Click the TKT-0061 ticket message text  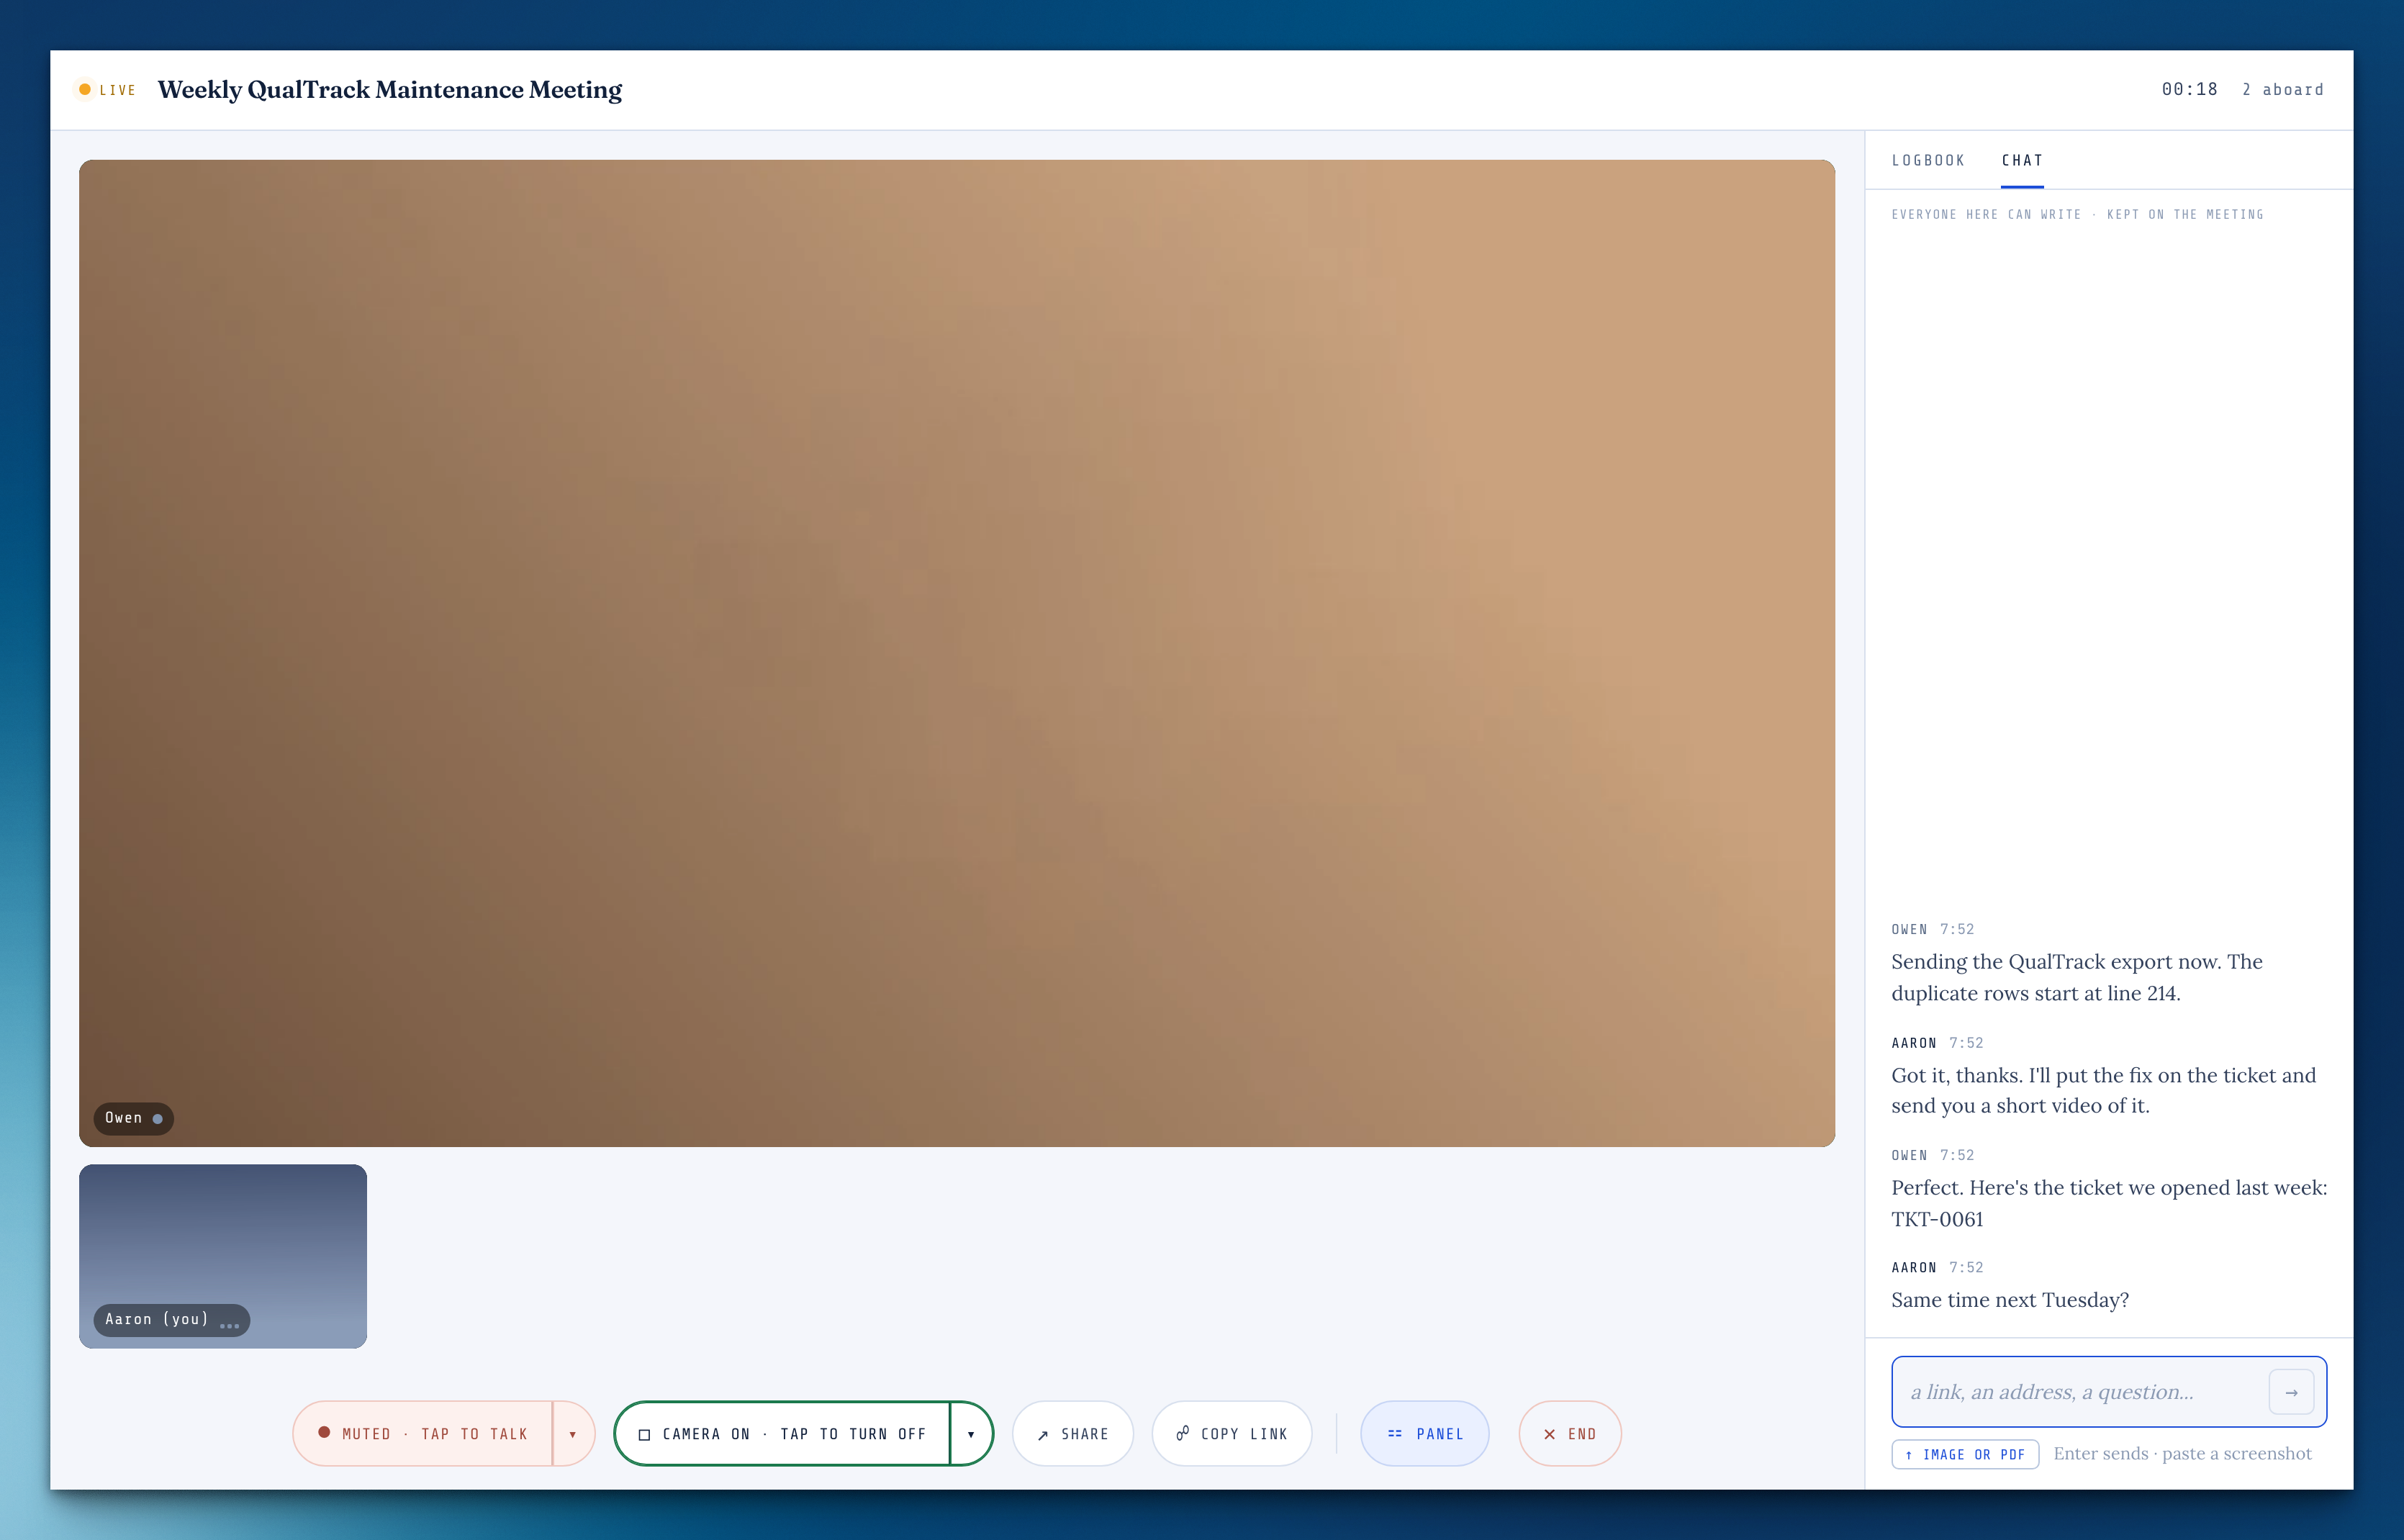(x=2109, y=1203)
